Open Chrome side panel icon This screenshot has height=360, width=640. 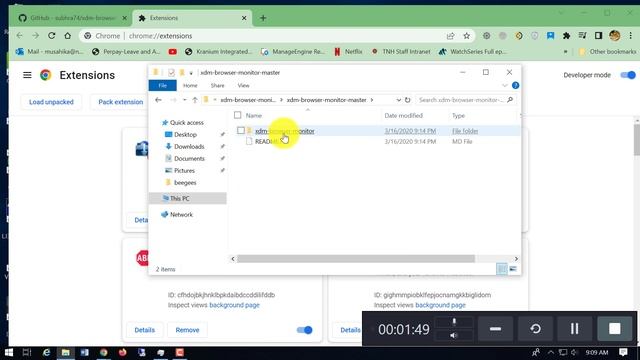click(598, 36)
